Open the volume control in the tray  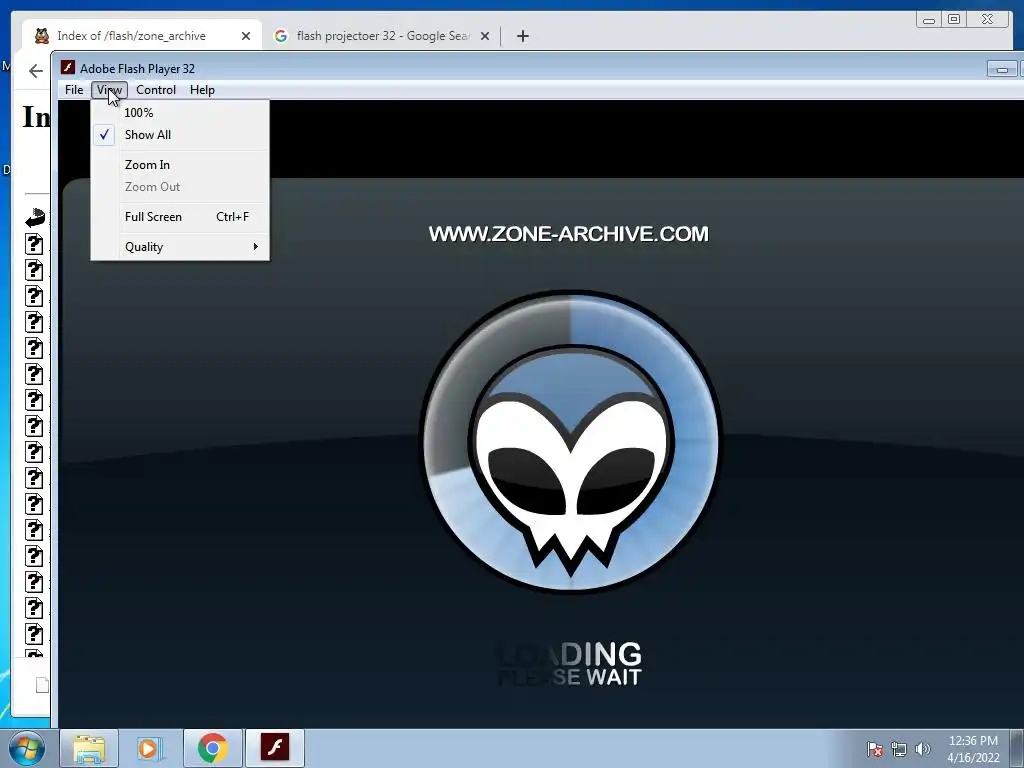click(x=923, y=749)
